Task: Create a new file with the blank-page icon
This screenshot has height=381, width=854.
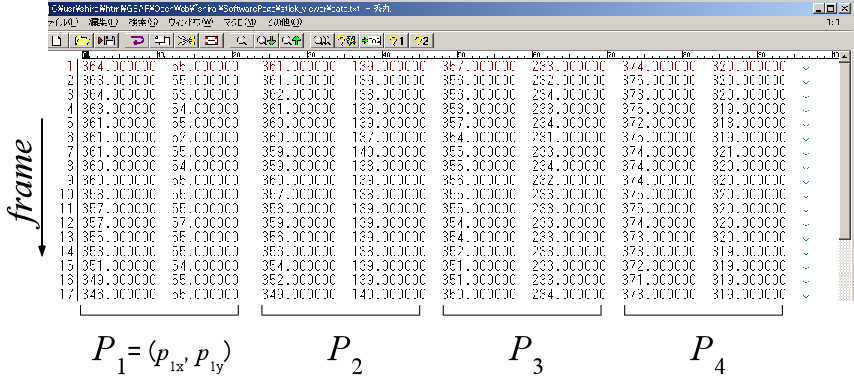Action: tap(57, 40)
